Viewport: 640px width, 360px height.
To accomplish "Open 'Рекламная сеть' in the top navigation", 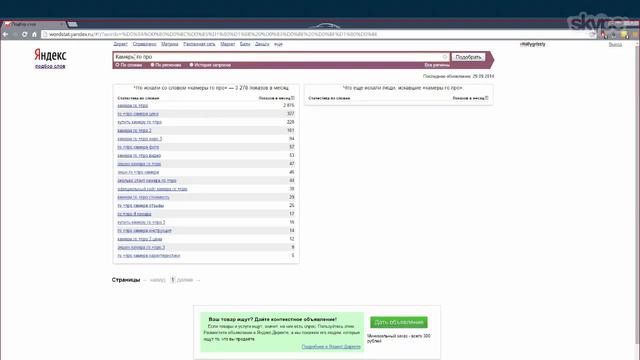I will pyautogui.click(x=199, y=44).
